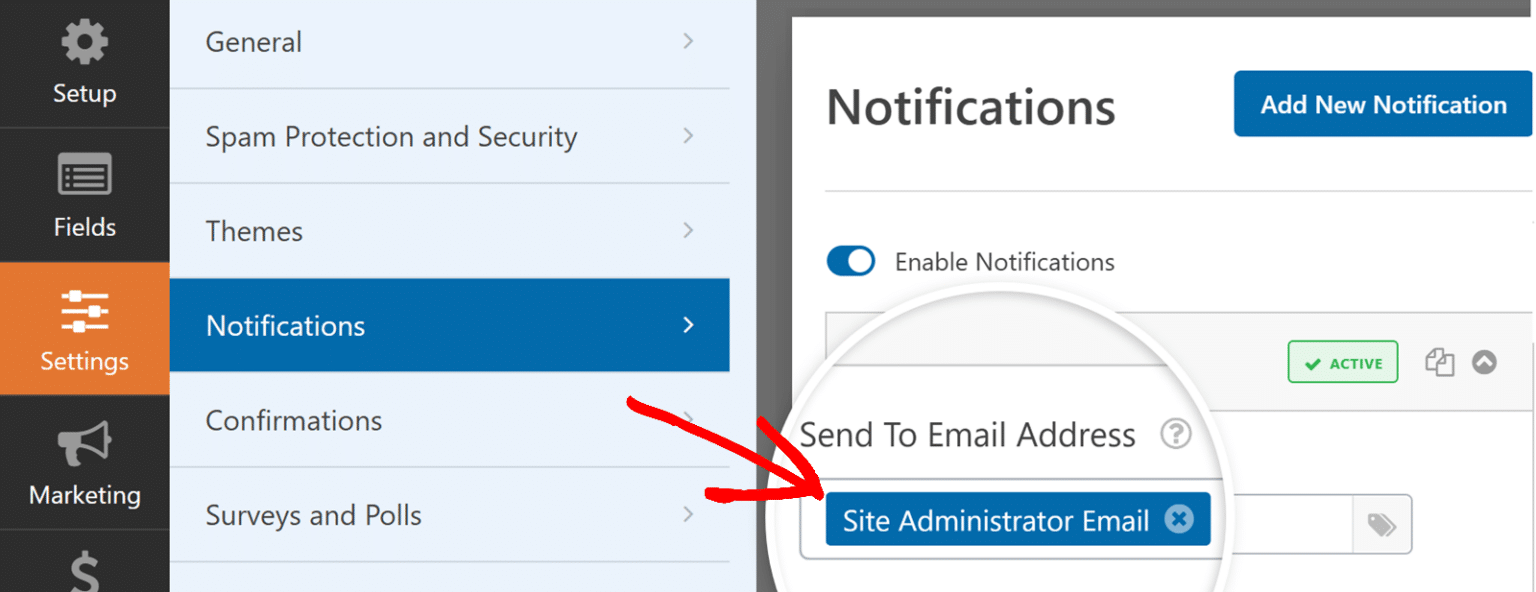Duplicate the notification using the clone icon
Viewport: 1536px width, 592px height.
tap(1440, 362)
